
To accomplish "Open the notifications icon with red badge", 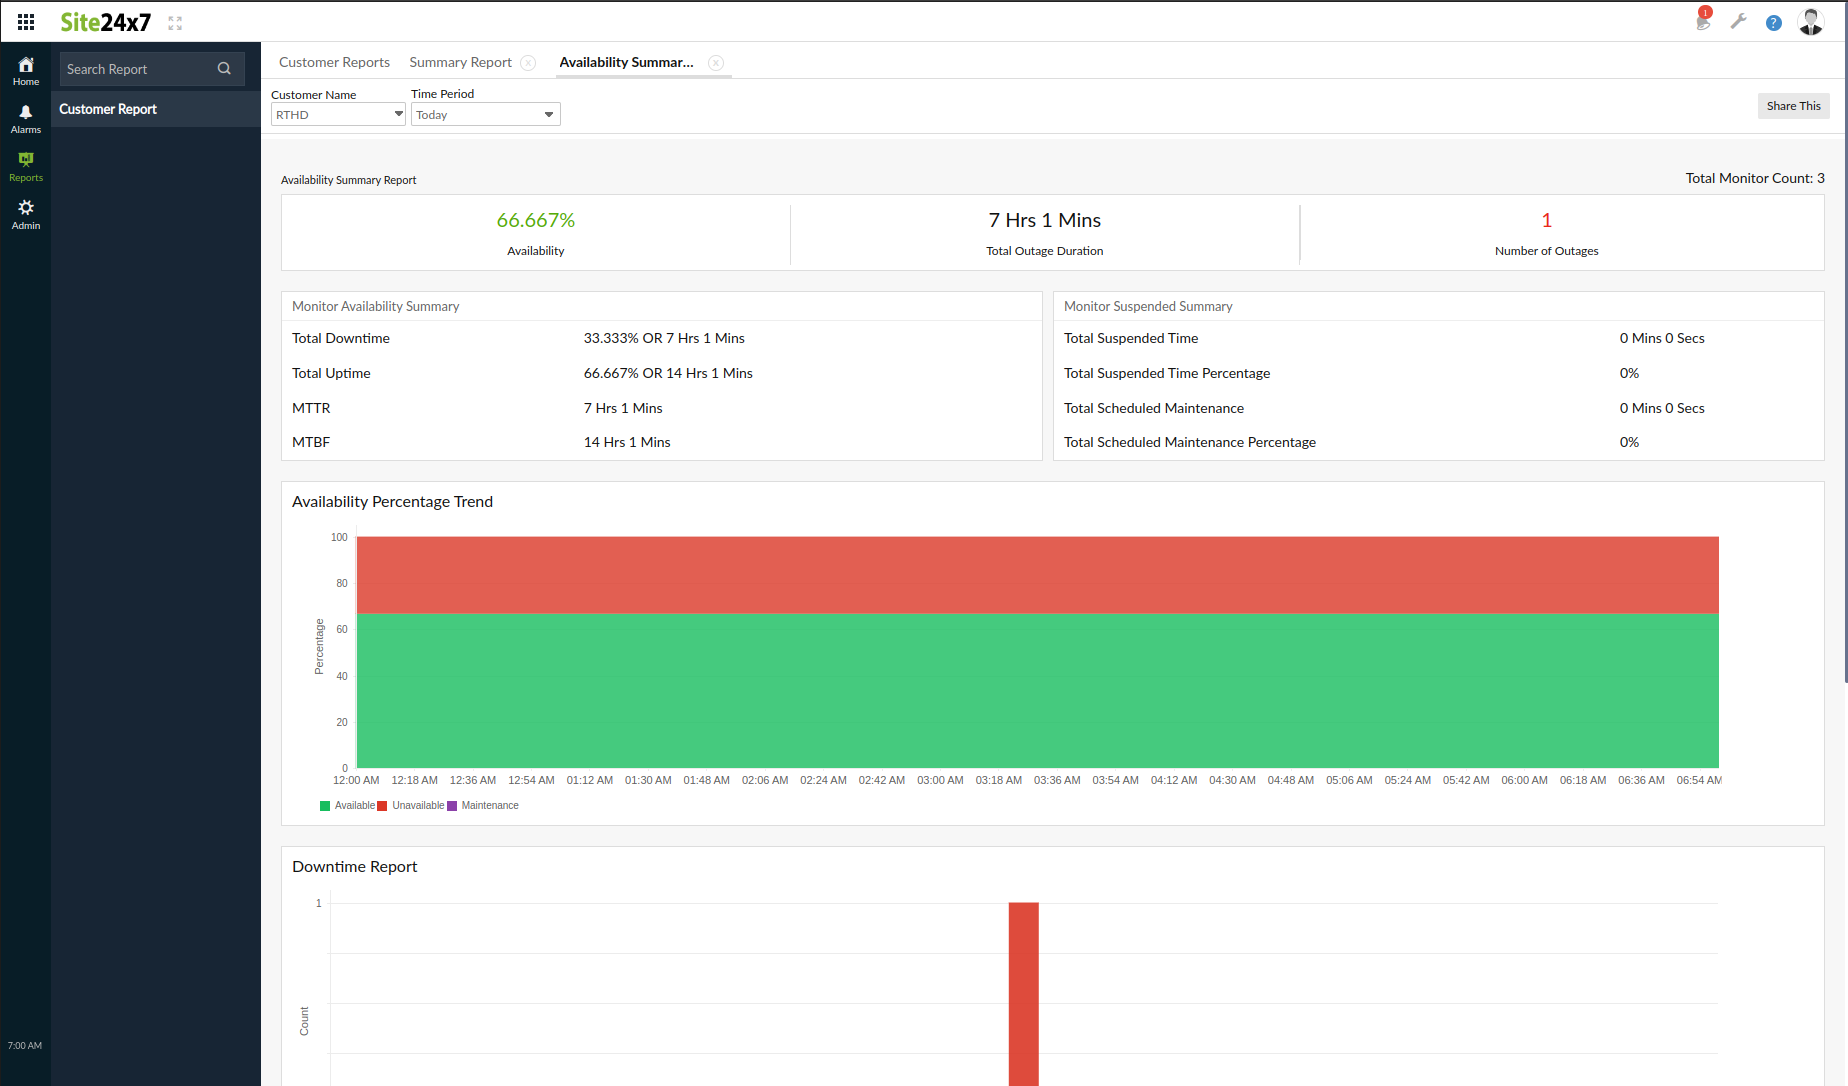I will point(1703,21).
